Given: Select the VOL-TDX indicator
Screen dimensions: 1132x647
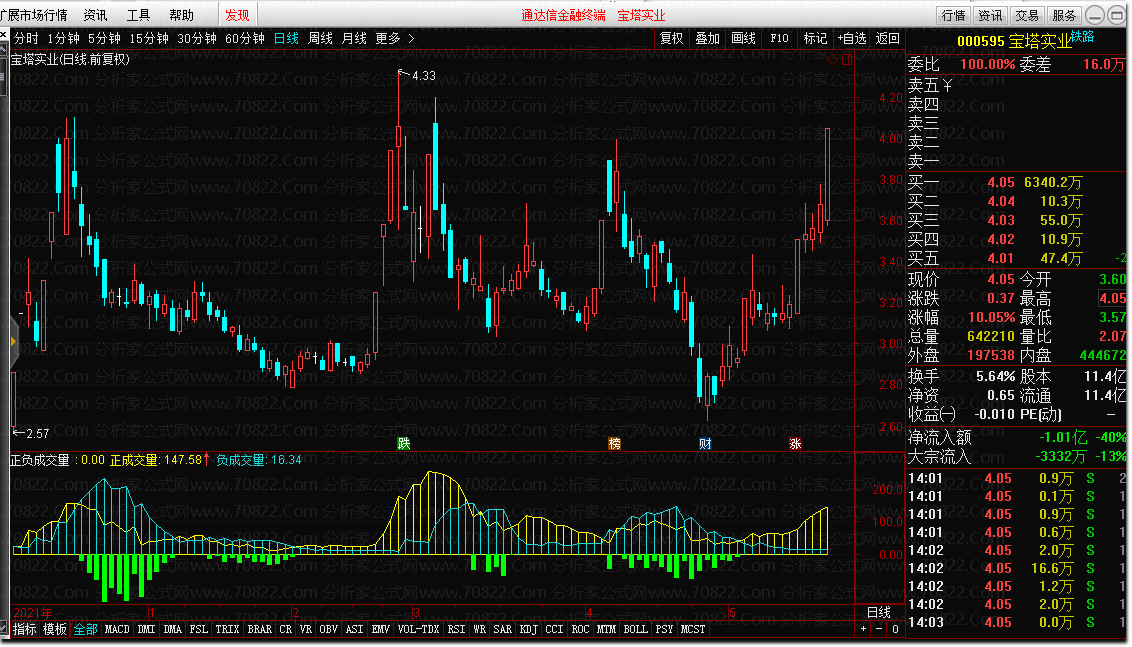Looking at the screenshot, I should [419, 629].
